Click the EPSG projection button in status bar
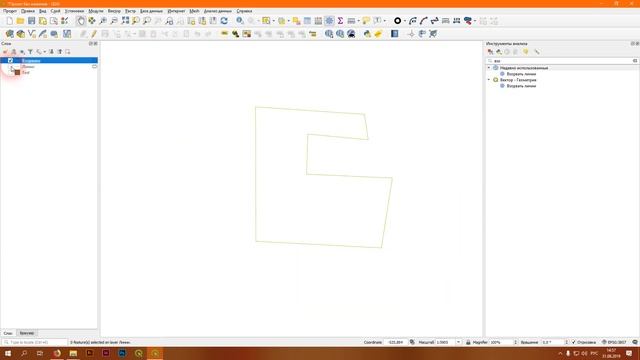The width and height of the screenshot is (640, 360). [x=613, y=342]
